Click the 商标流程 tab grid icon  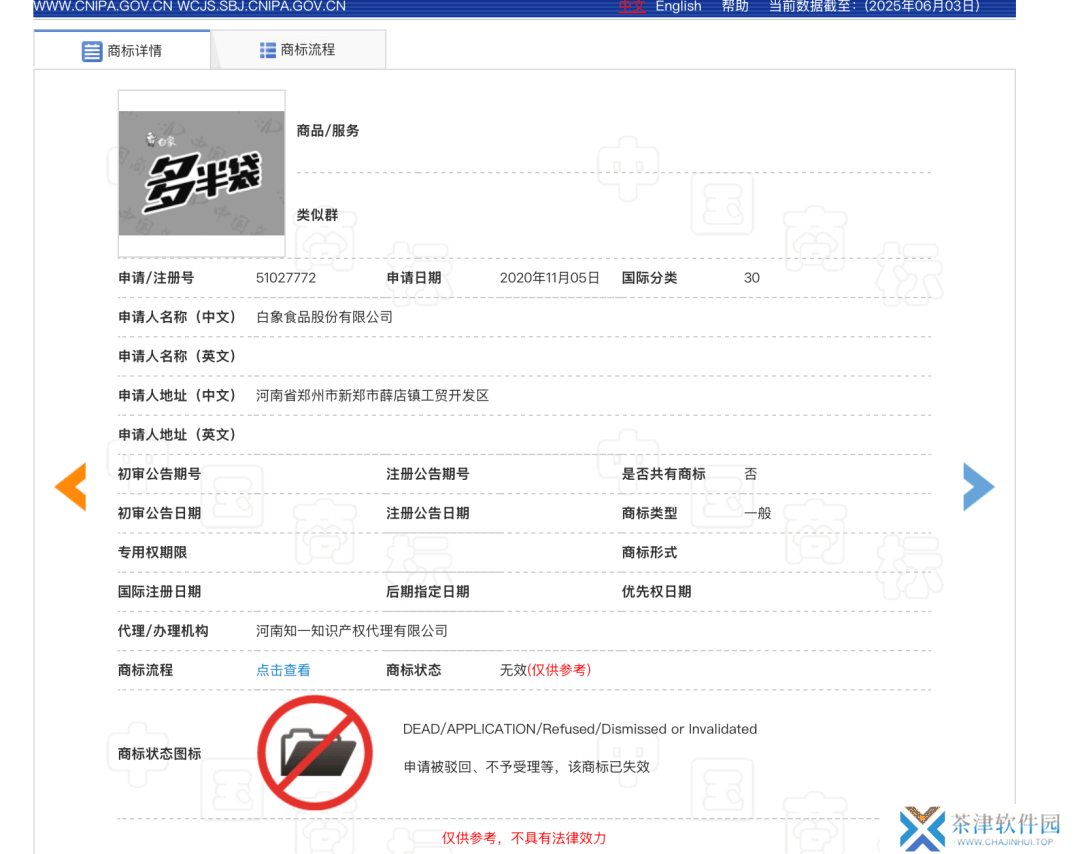point(267,50)
